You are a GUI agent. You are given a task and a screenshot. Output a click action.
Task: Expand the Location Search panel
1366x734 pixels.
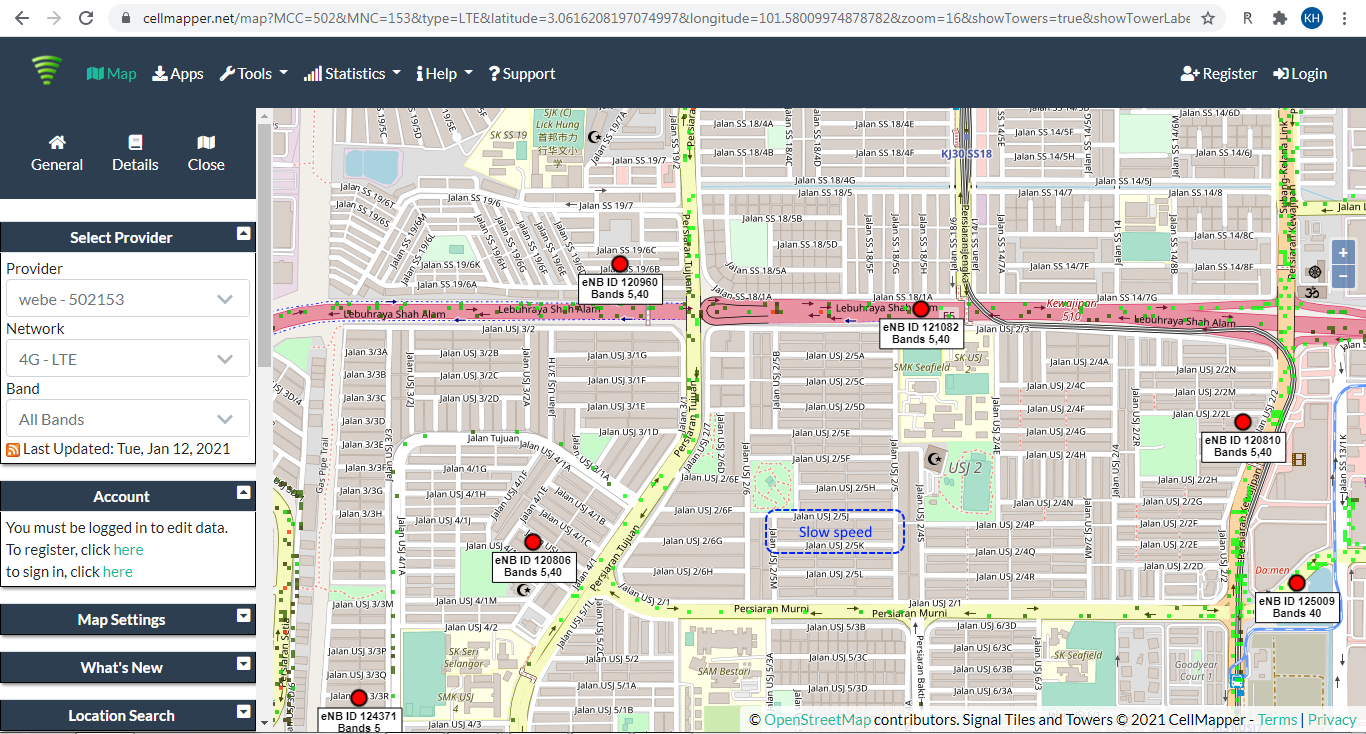coord(243,711)
